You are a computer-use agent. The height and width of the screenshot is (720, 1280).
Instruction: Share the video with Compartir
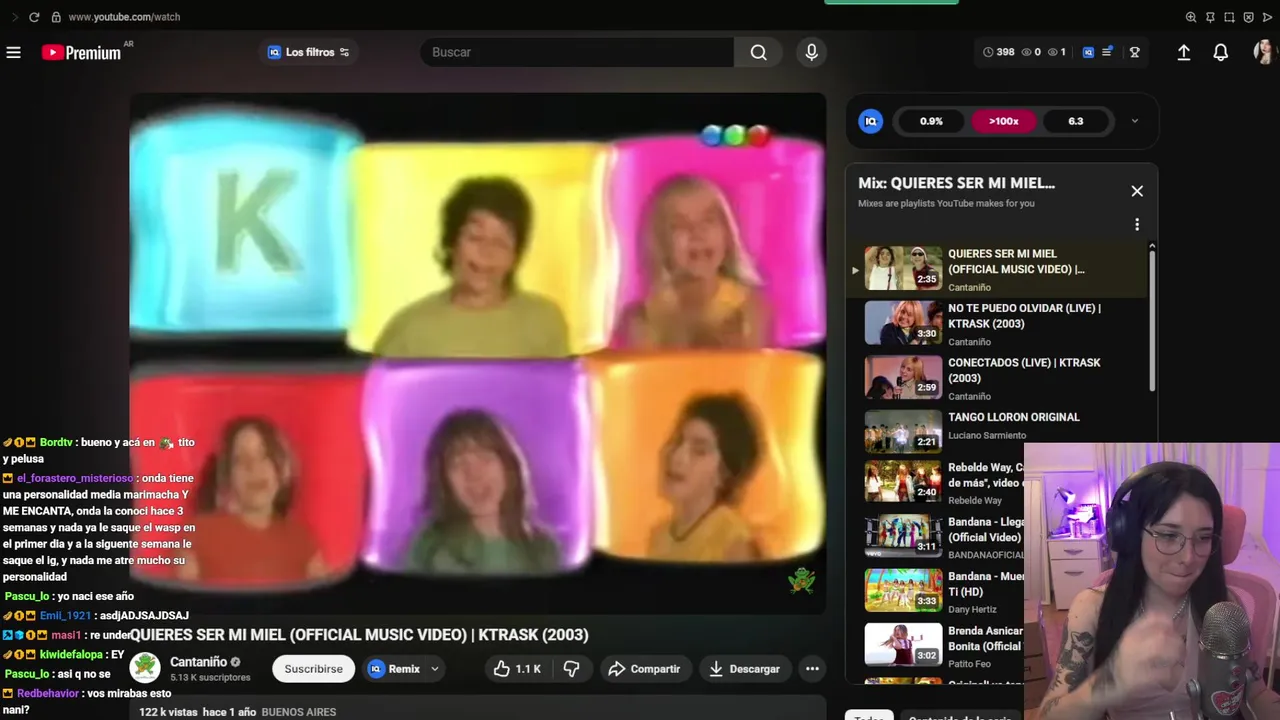point(644,669)
